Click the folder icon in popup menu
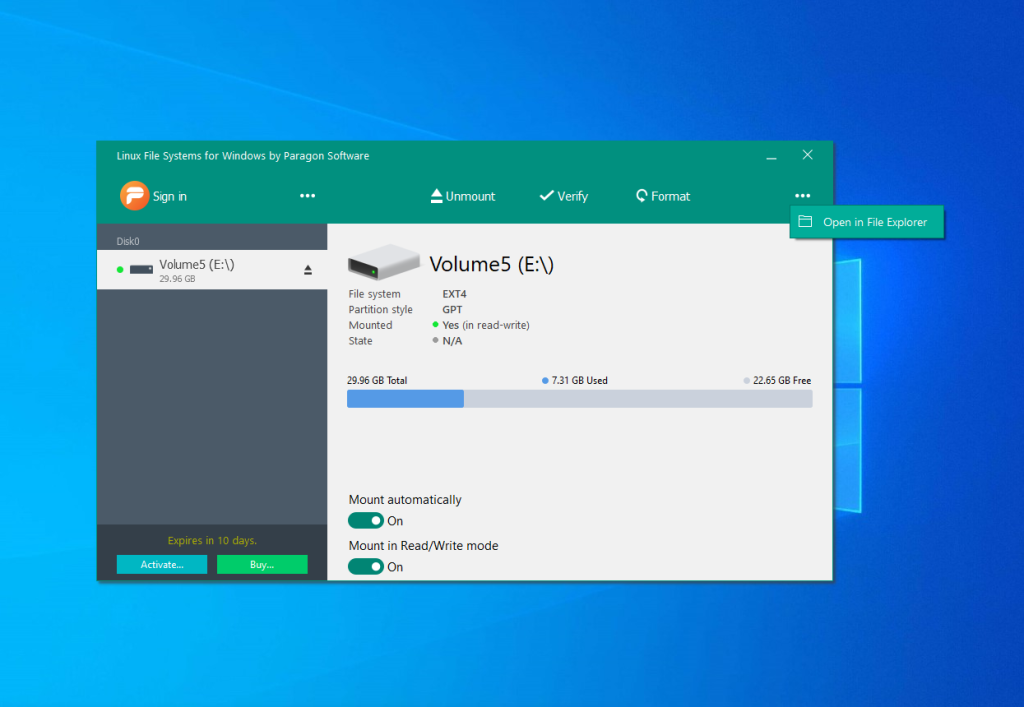 (805, 222)
